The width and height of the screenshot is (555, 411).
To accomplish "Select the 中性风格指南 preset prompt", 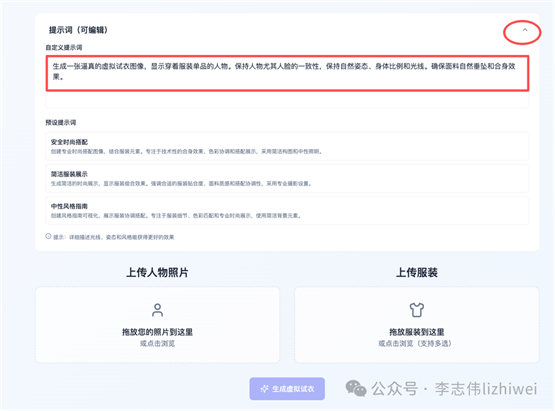I will click(x=287, y=211).
